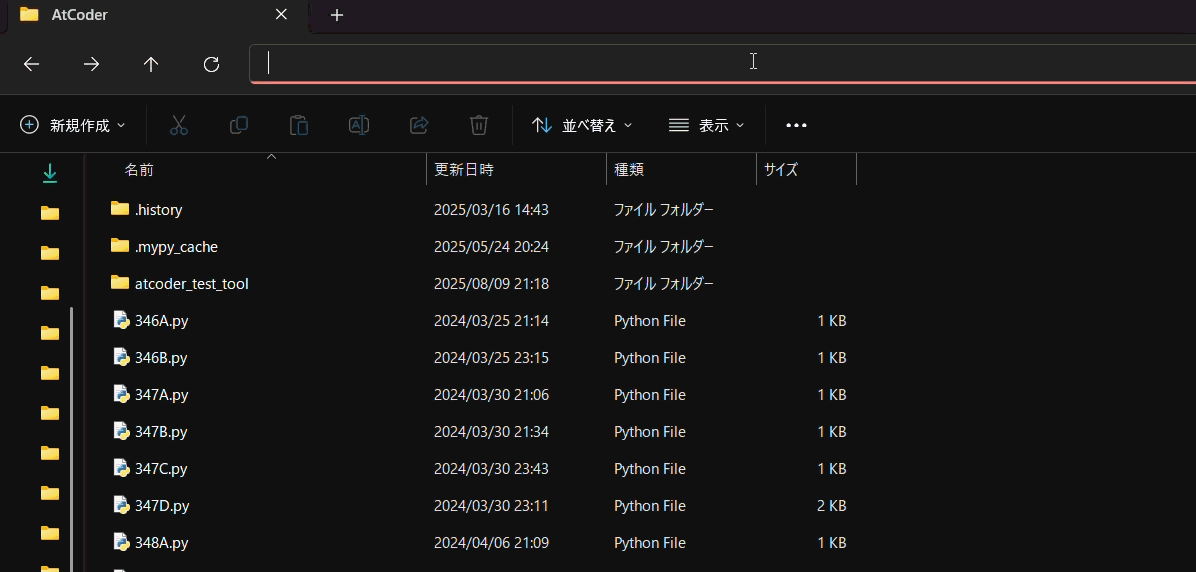The height and width of the screenshot is (572, 1196).
Task: Select the AtCoder tab
Action: [156, 15]
